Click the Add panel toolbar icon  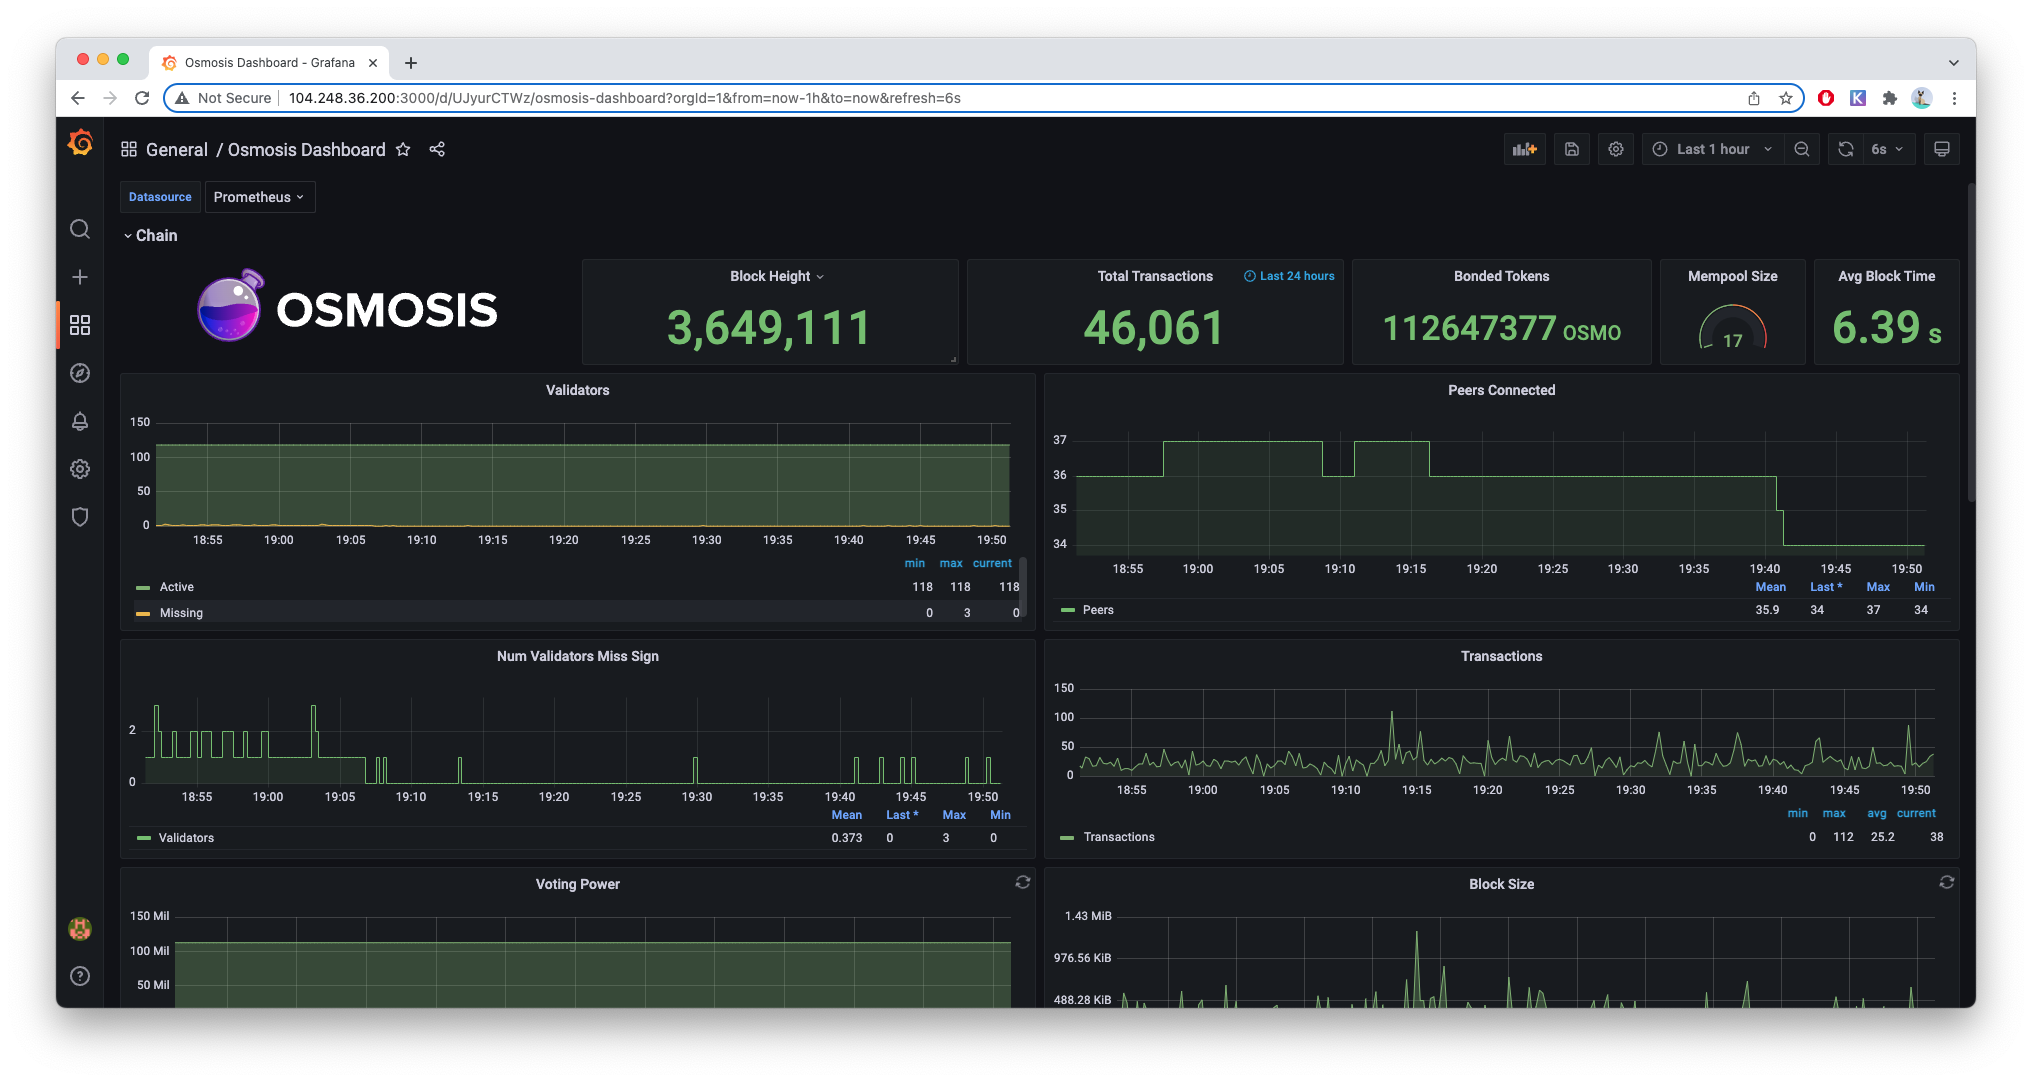coord(1524,149)
